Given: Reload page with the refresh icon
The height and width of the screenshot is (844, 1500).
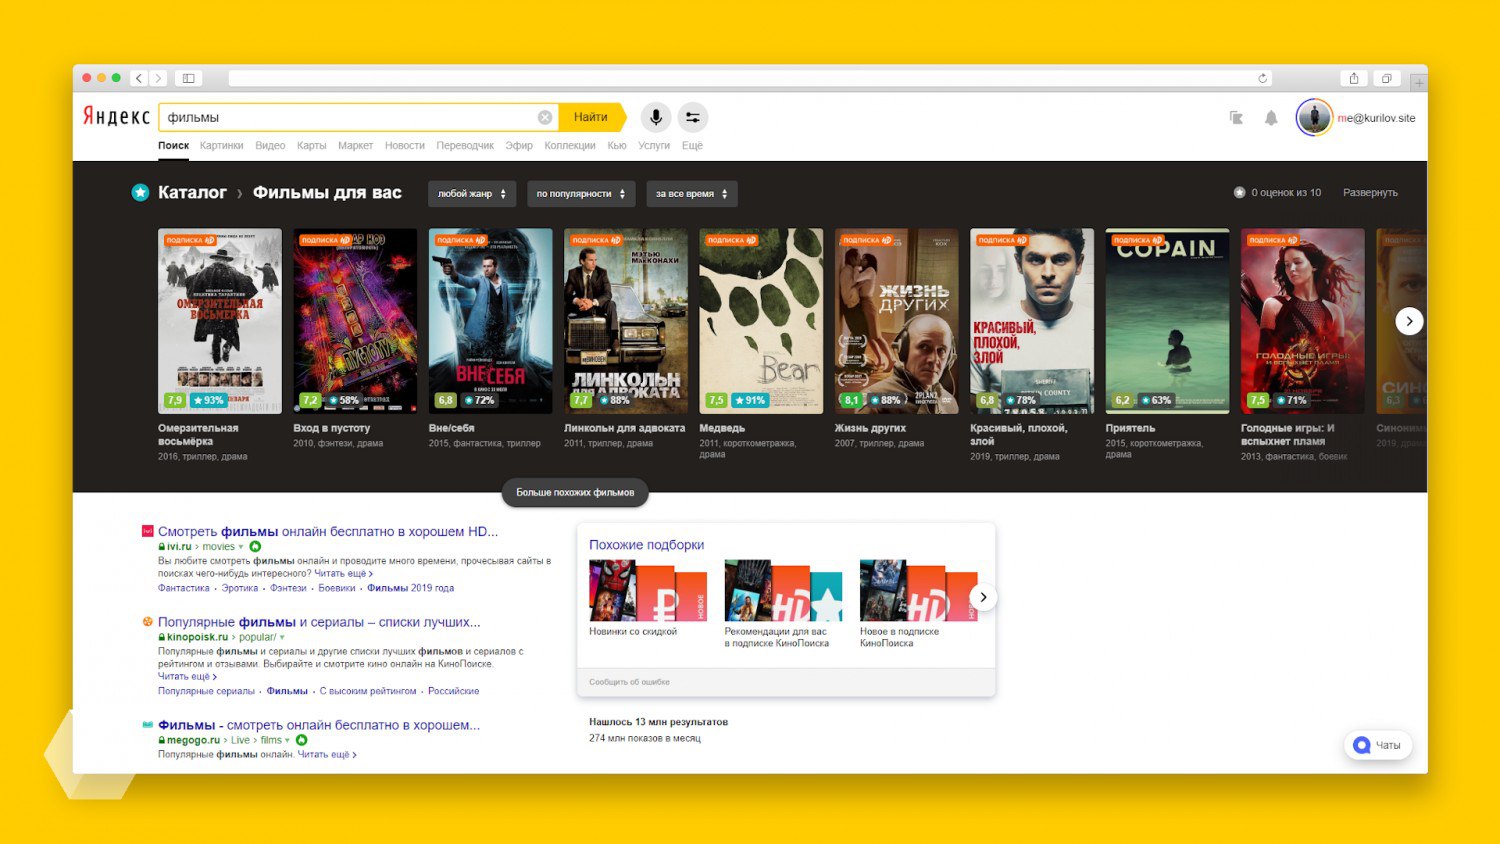Looking at the screenshot, I should [x=1263, y=78].
